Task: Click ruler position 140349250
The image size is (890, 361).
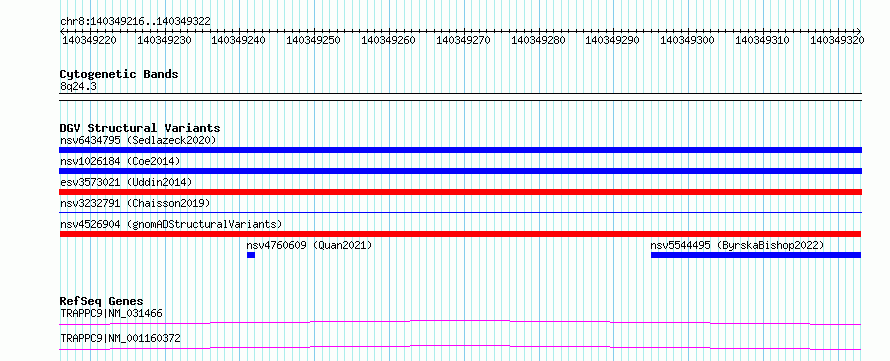Action: pyautogui.click(x=314, y=40)
